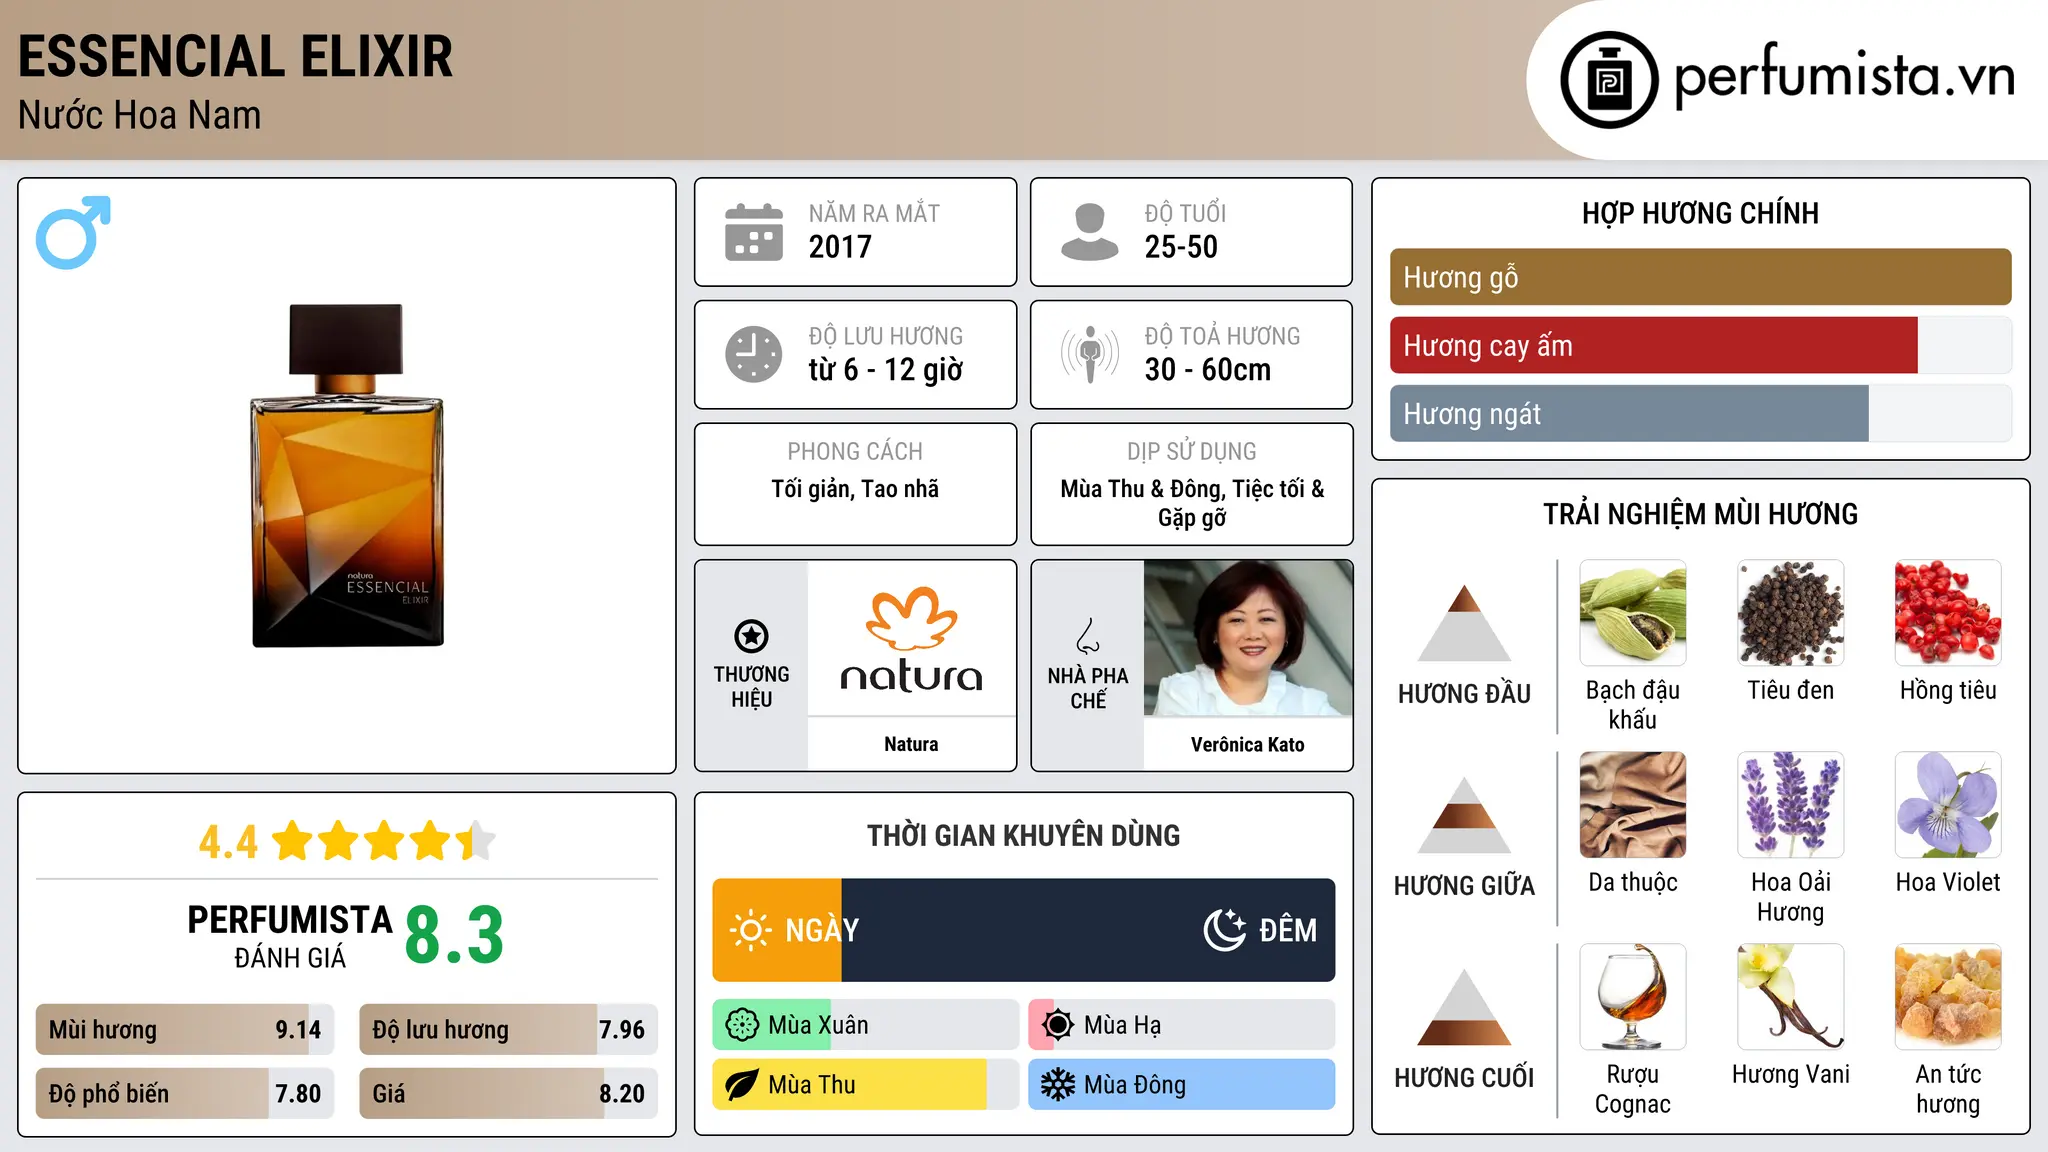2048x1152 pixels.
Task: Select the flower icon for Mùa Xuân
Action: pos(742,1025)
